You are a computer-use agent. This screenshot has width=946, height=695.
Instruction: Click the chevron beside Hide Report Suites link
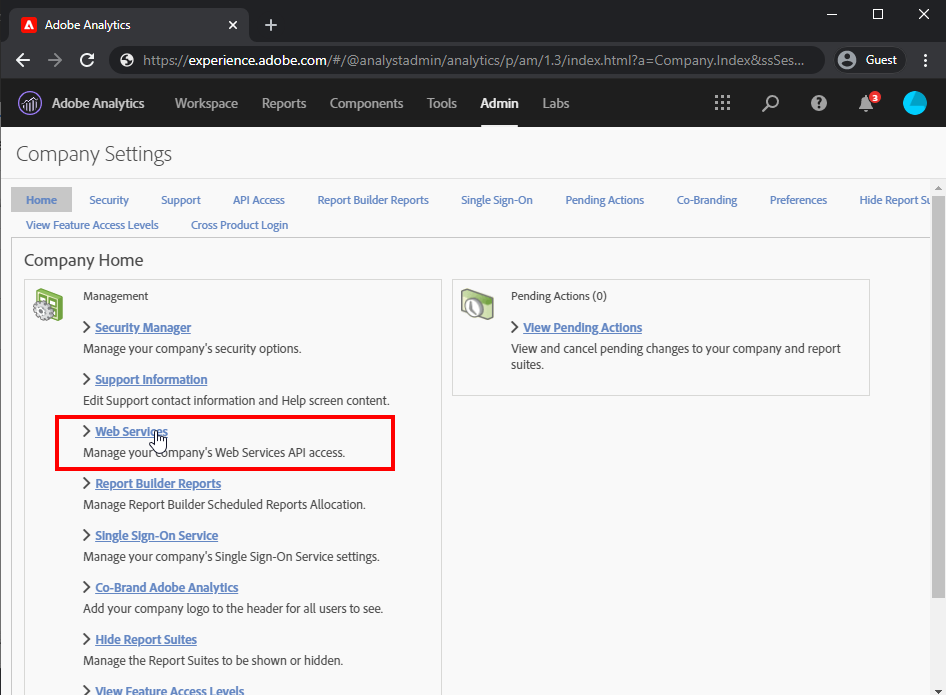[87, 638]
